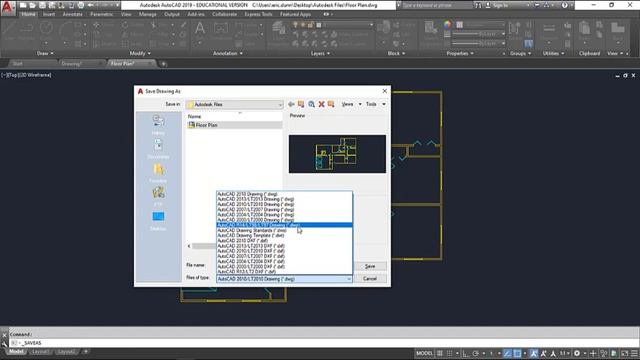Open History in the dialog places list
Viewport: 640px width, 360px height.
point(158,124)
